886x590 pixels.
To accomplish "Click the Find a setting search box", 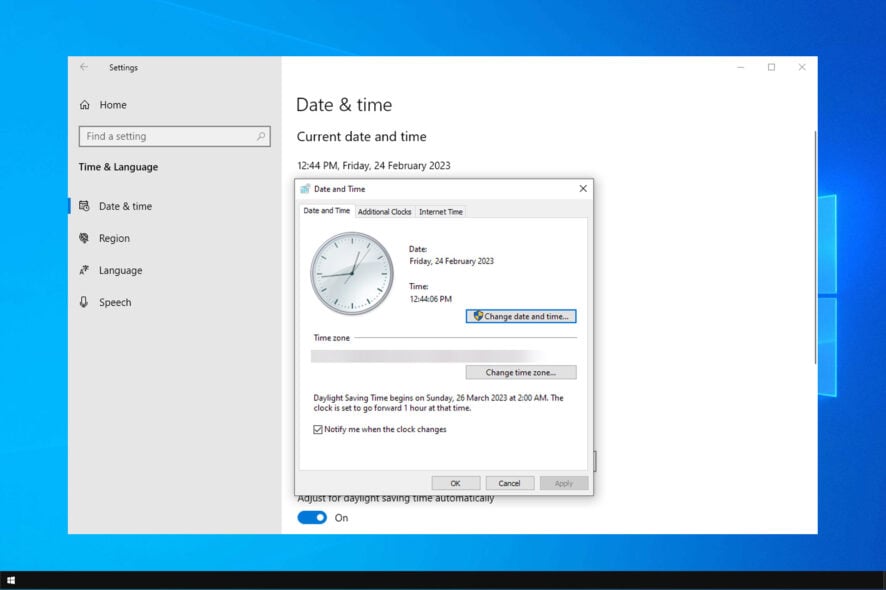I will (x=175, y=136).
